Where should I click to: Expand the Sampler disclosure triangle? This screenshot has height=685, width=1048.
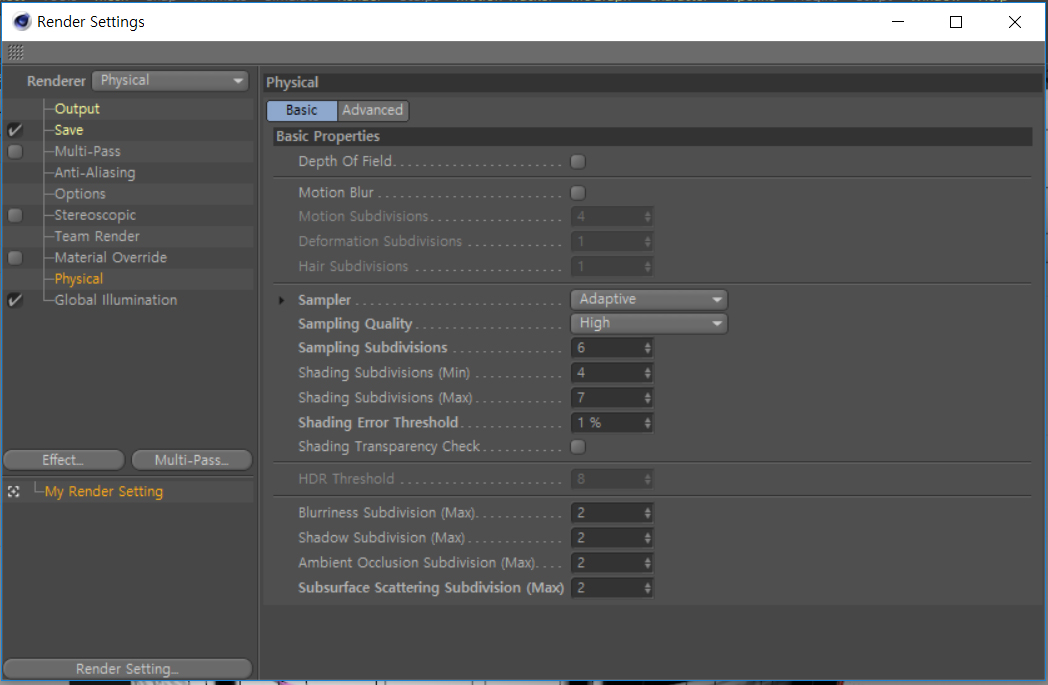[281, 301]
